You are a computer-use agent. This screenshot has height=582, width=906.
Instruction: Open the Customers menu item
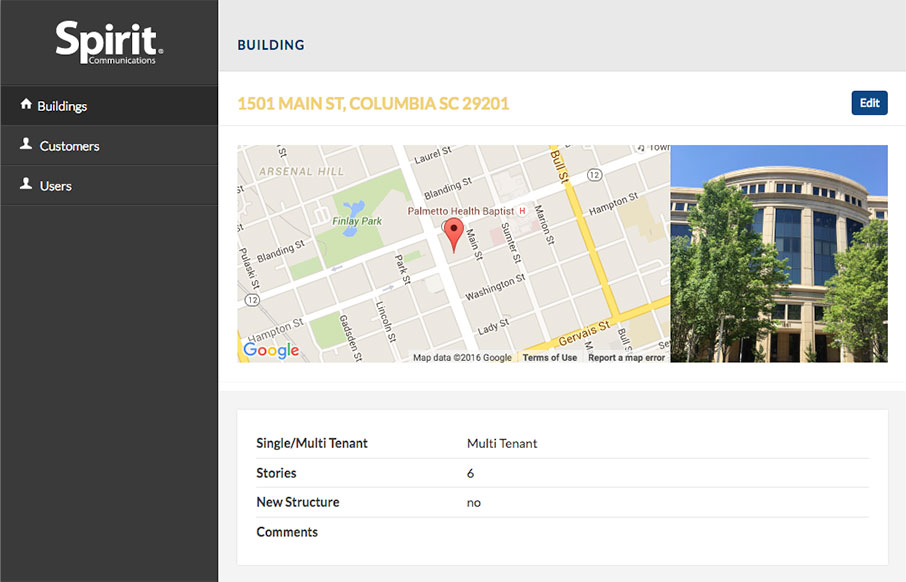[109, 146]
